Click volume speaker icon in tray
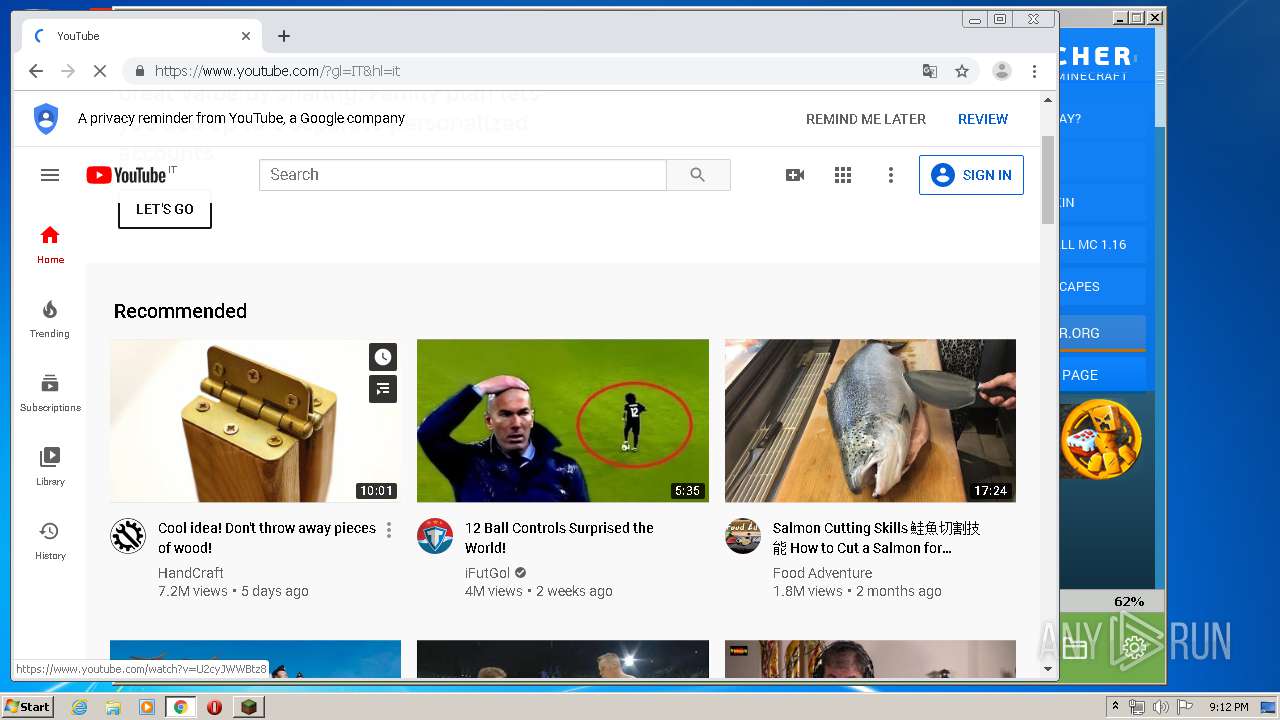The height and width of the screenshot is (720, 1280). point(1160,707)
